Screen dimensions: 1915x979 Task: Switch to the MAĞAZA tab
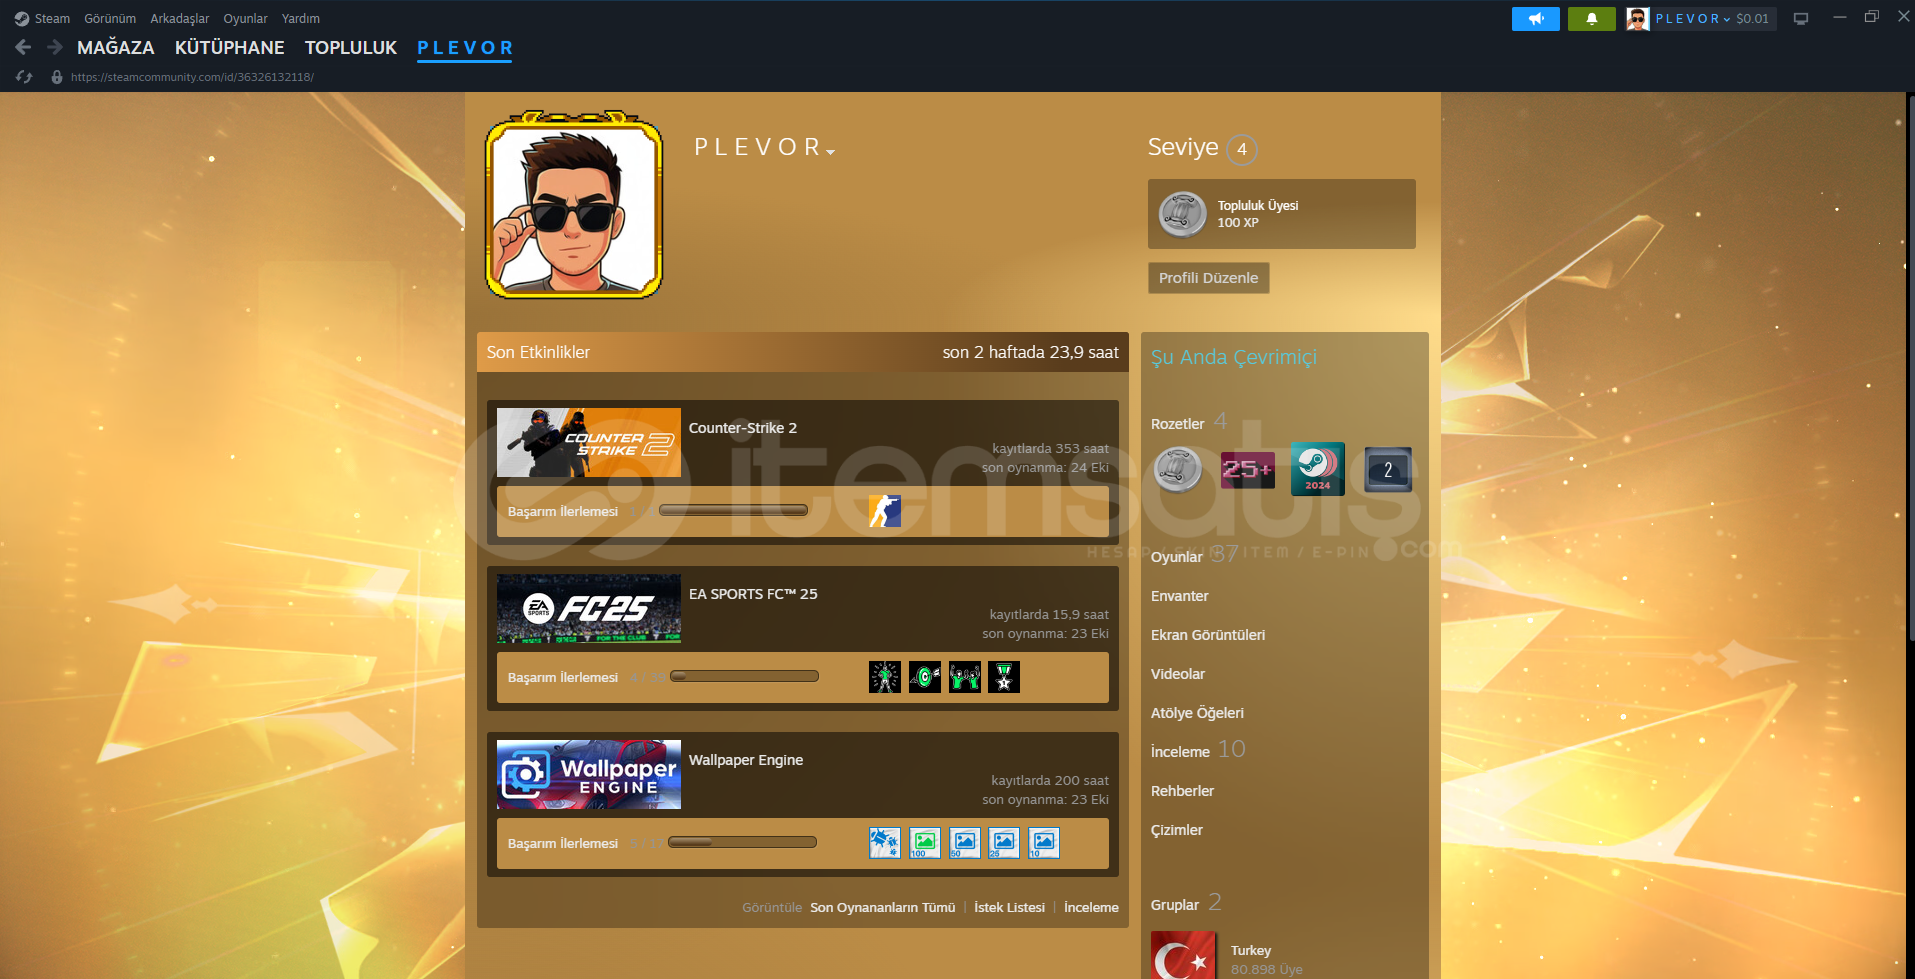tap(116, 48)
